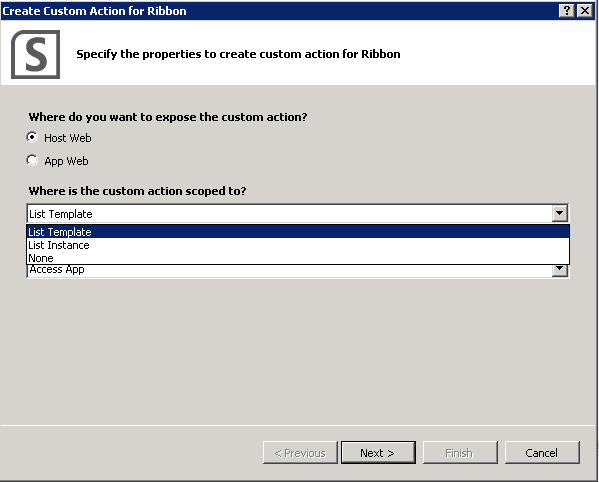Click the Finish button
The width and height of the screenshot is (599, 482).
pyautogui.click(x=460, y=453)
